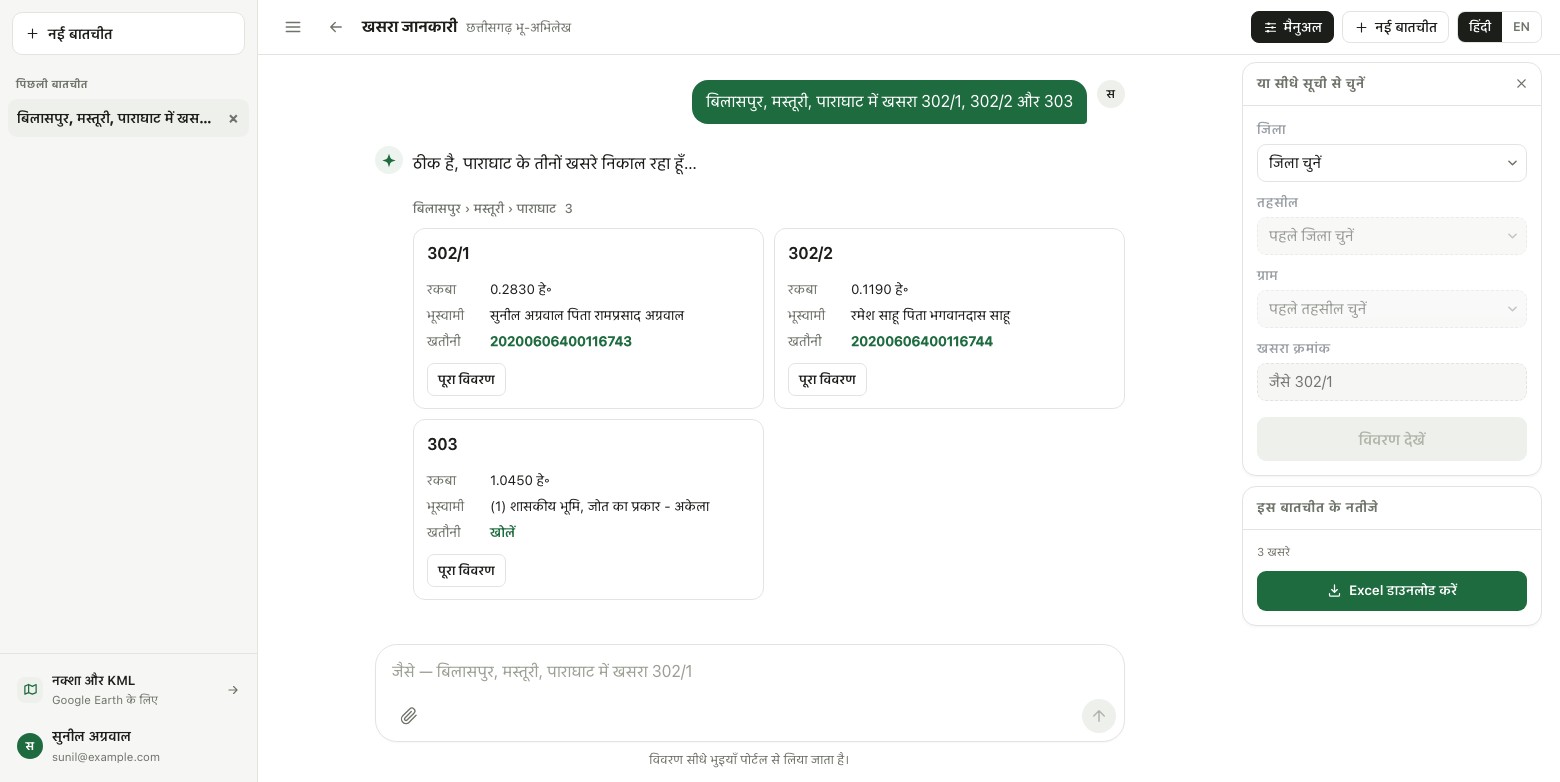Click the खसरा क्रमांक input field
This screenshot has height=782, width=1560.
1391,382
